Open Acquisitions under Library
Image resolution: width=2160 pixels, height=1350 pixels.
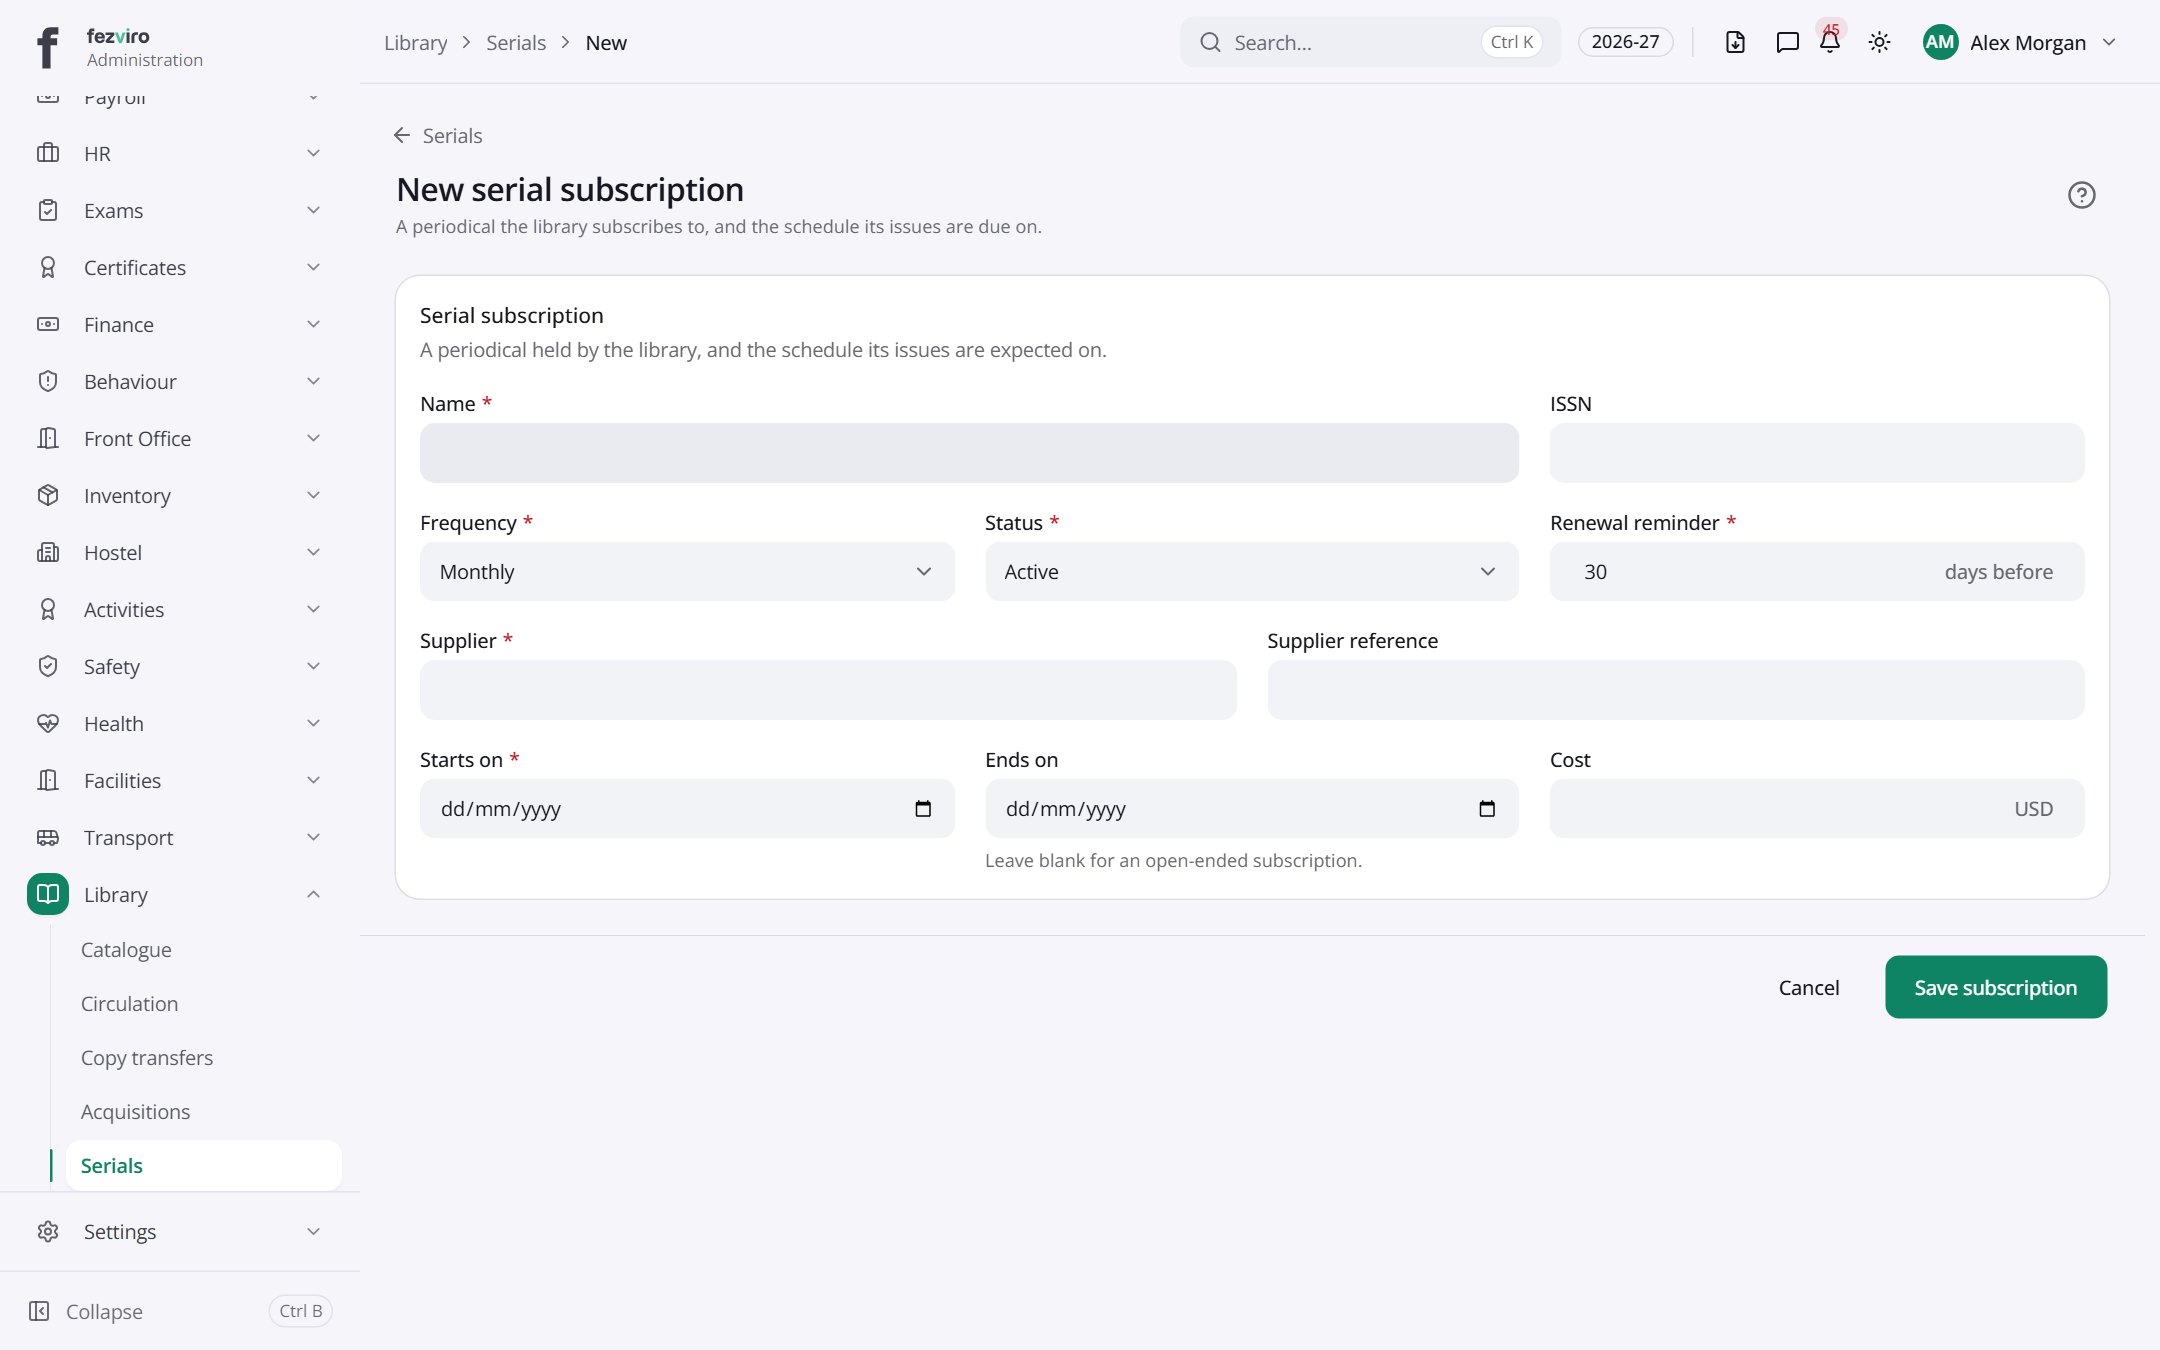[x=203, y=1112]
